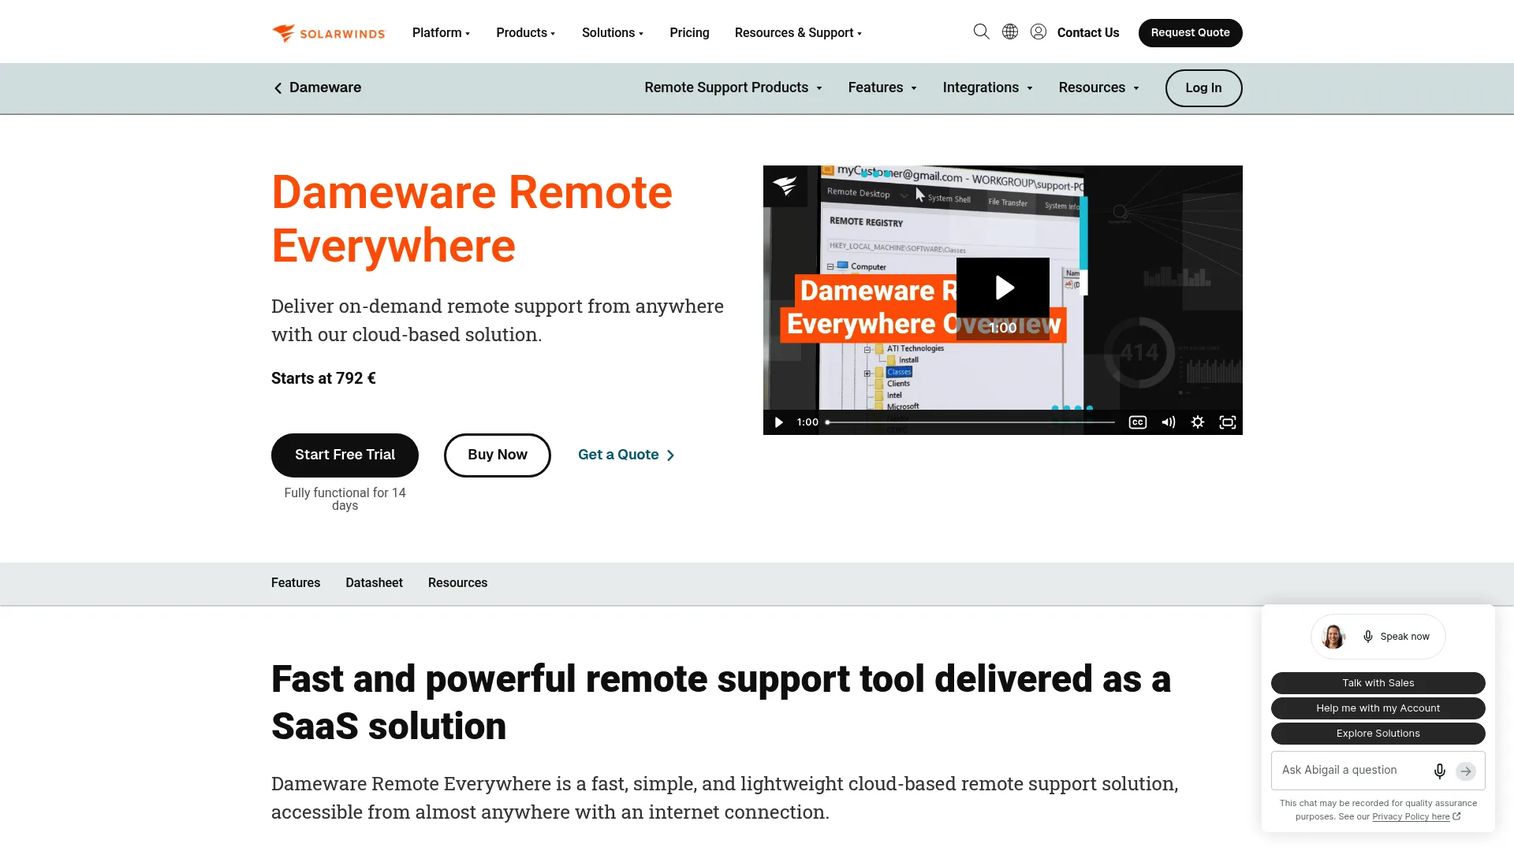Viewport: 1514px width, 851px height.
Task: Click the small play icon in video controls
Action: pyautogui.click(x=779, y=422)
